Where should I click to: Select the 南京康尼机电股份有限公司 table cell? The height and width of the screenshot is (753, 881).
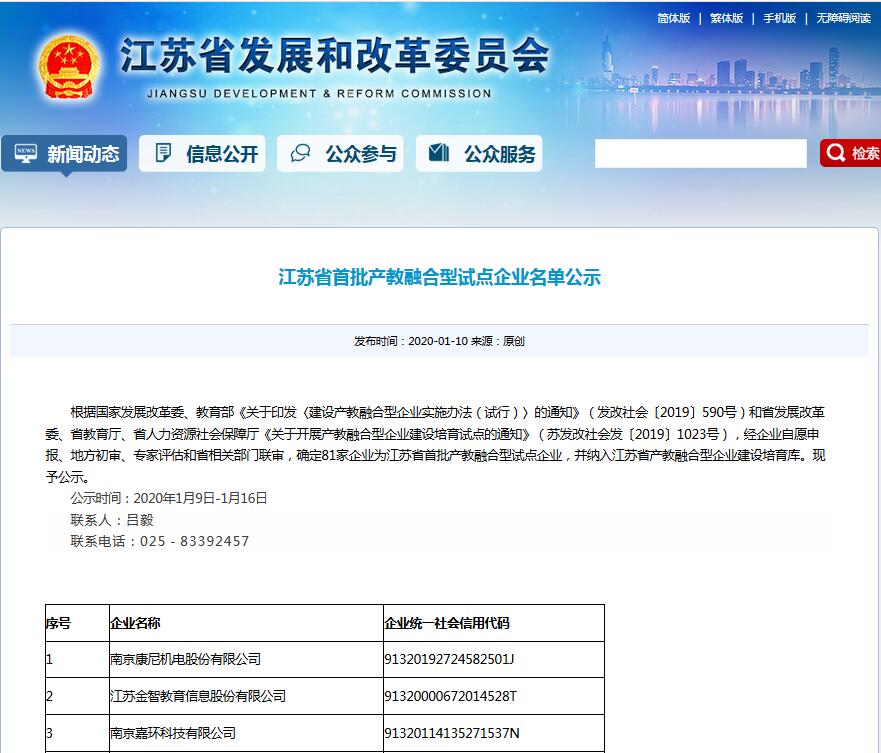click(185, 659)
